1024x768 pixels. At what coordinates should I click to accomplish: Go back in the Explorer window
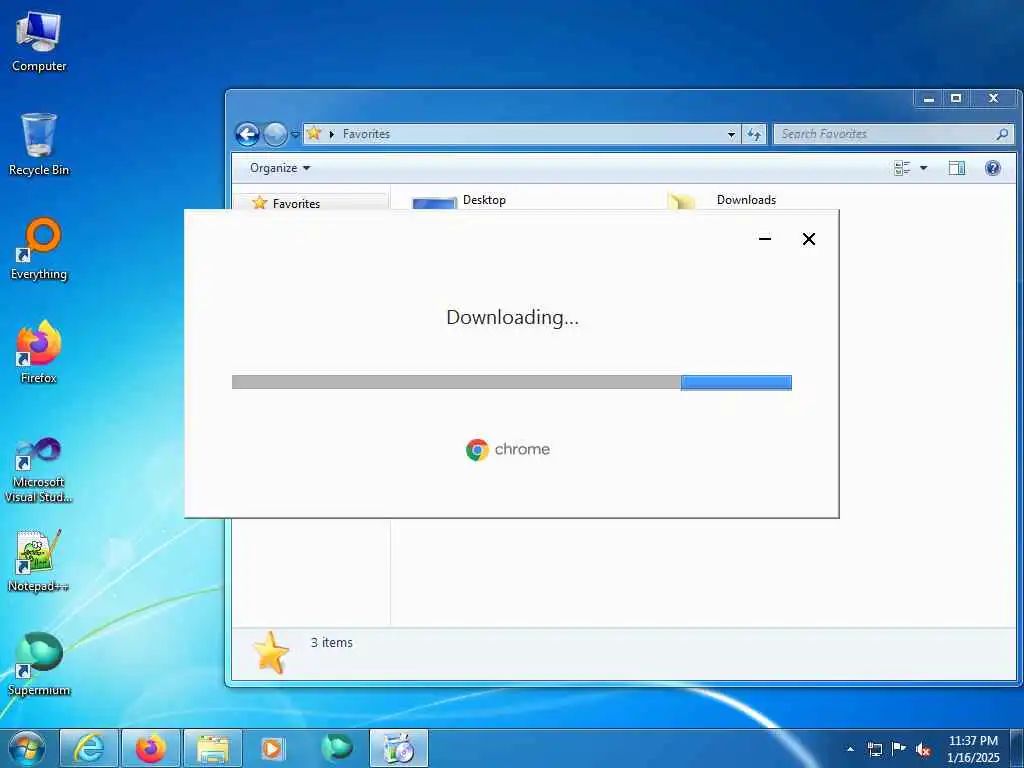[247, 135]
